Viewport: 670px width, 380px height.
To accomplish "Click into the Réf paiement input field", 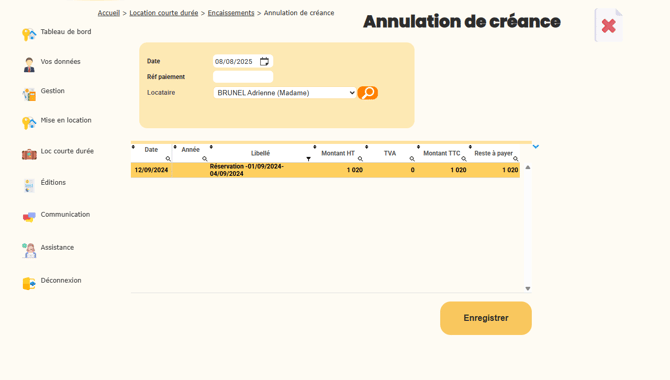I will click(x=243, y=77).
